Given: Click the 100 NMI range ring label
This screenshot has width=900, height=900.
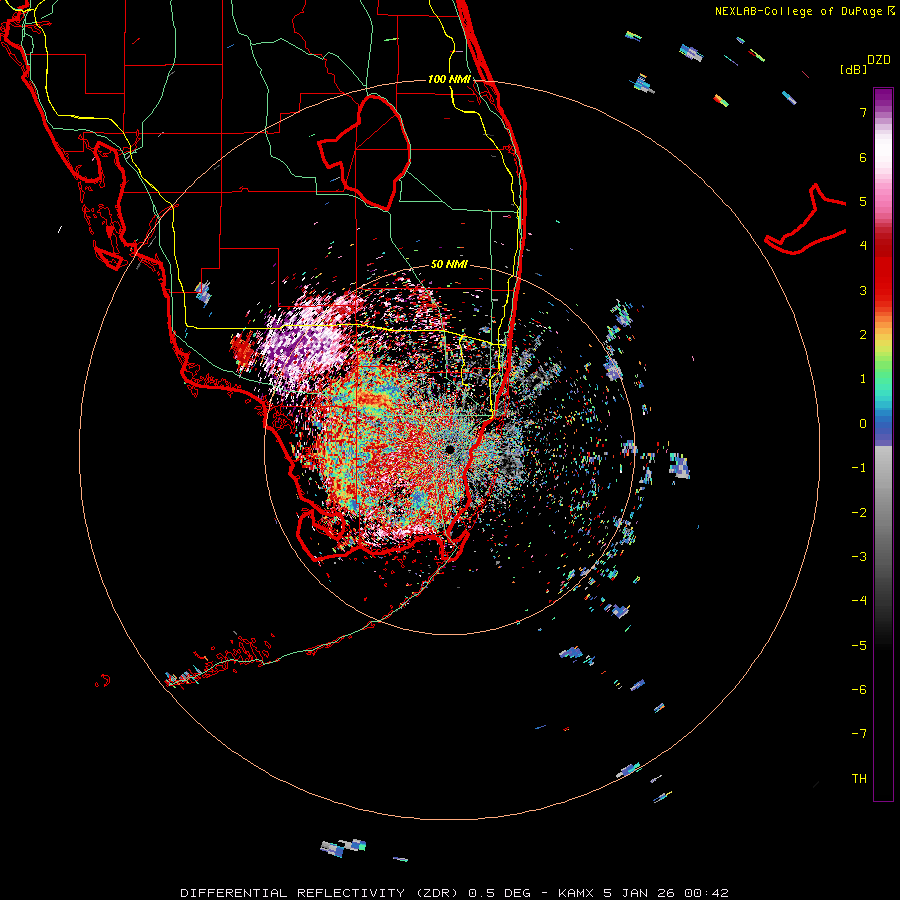Looking at the screenshot, I should tap(449, 79).
